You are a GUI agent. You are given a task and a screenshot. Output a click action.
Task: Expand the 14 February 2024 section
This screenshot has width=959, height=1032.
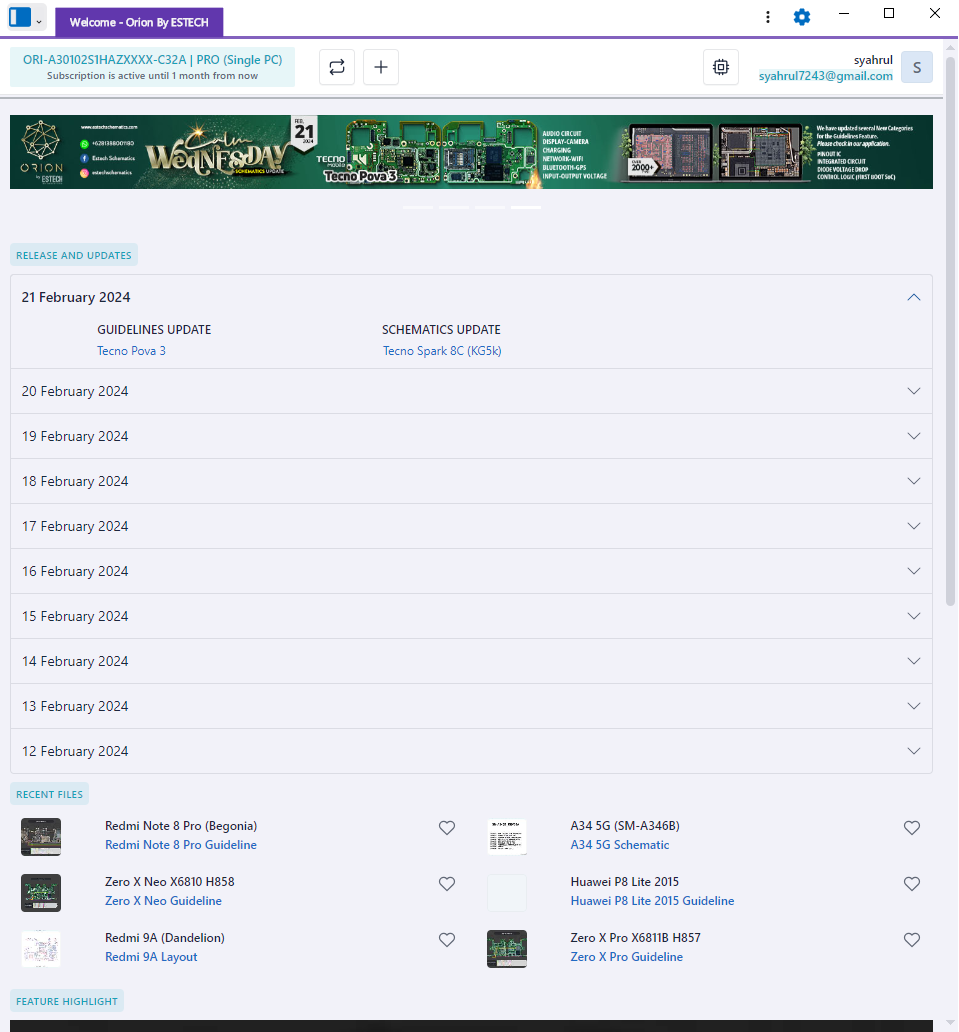click(471, 661)
